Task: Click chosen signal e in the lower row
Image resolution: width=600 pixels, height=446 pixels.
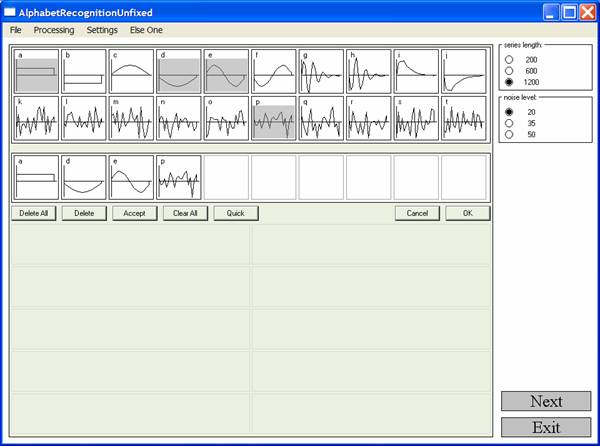Action: (131, 177)
